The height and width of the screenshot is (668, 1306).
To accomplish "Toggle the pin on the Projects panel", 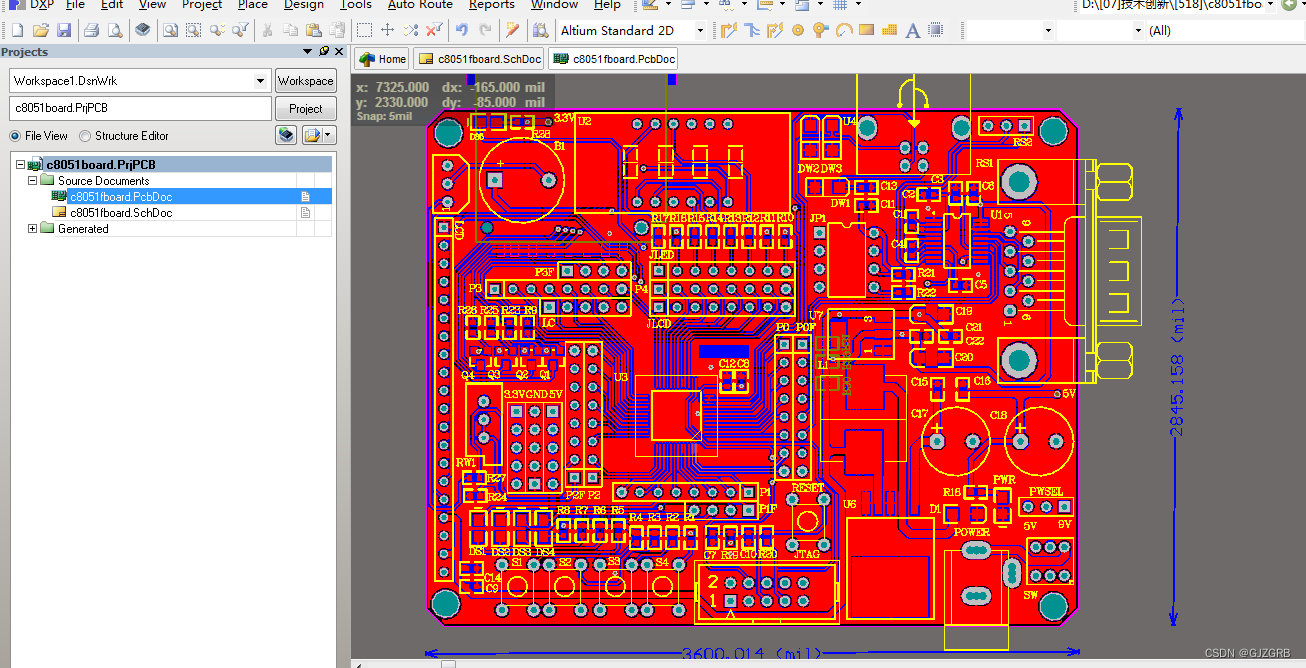I will coord(324,51).
